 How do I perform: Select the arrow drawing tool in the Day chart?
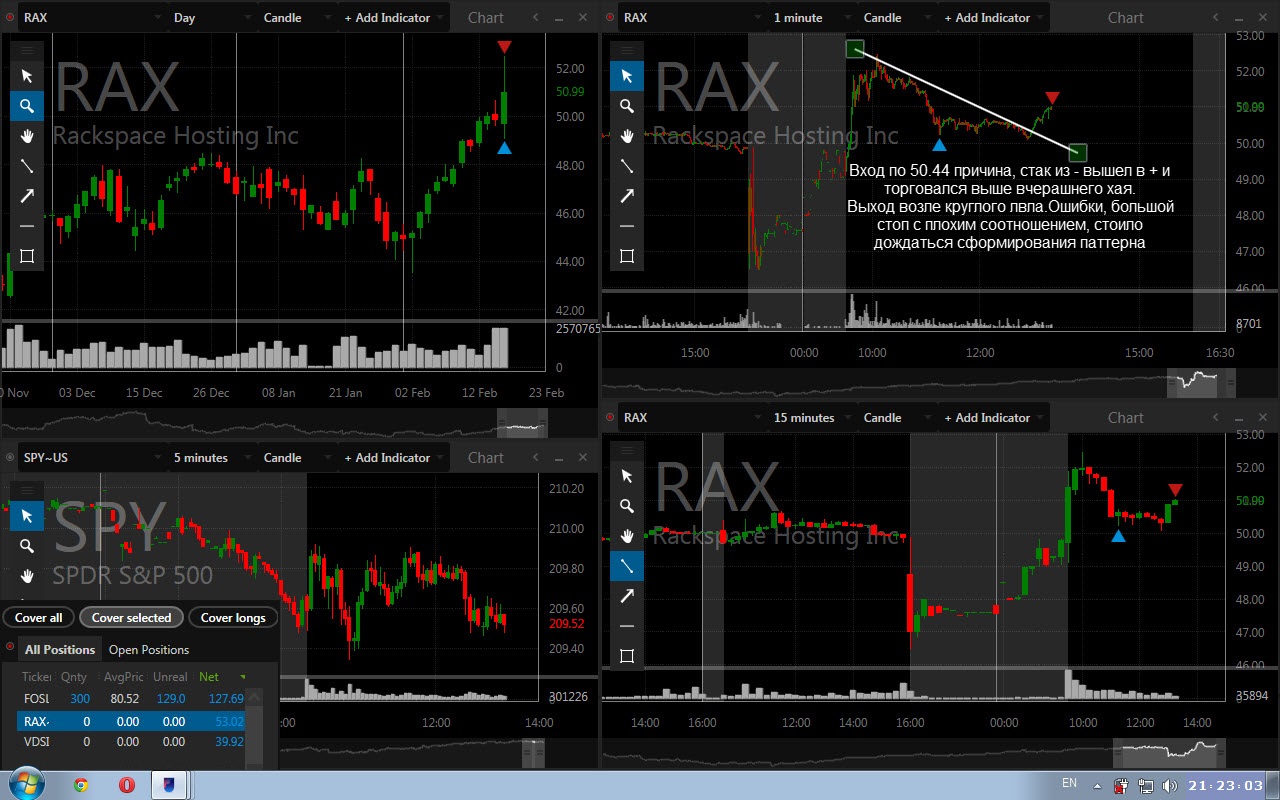pos(27,196)
